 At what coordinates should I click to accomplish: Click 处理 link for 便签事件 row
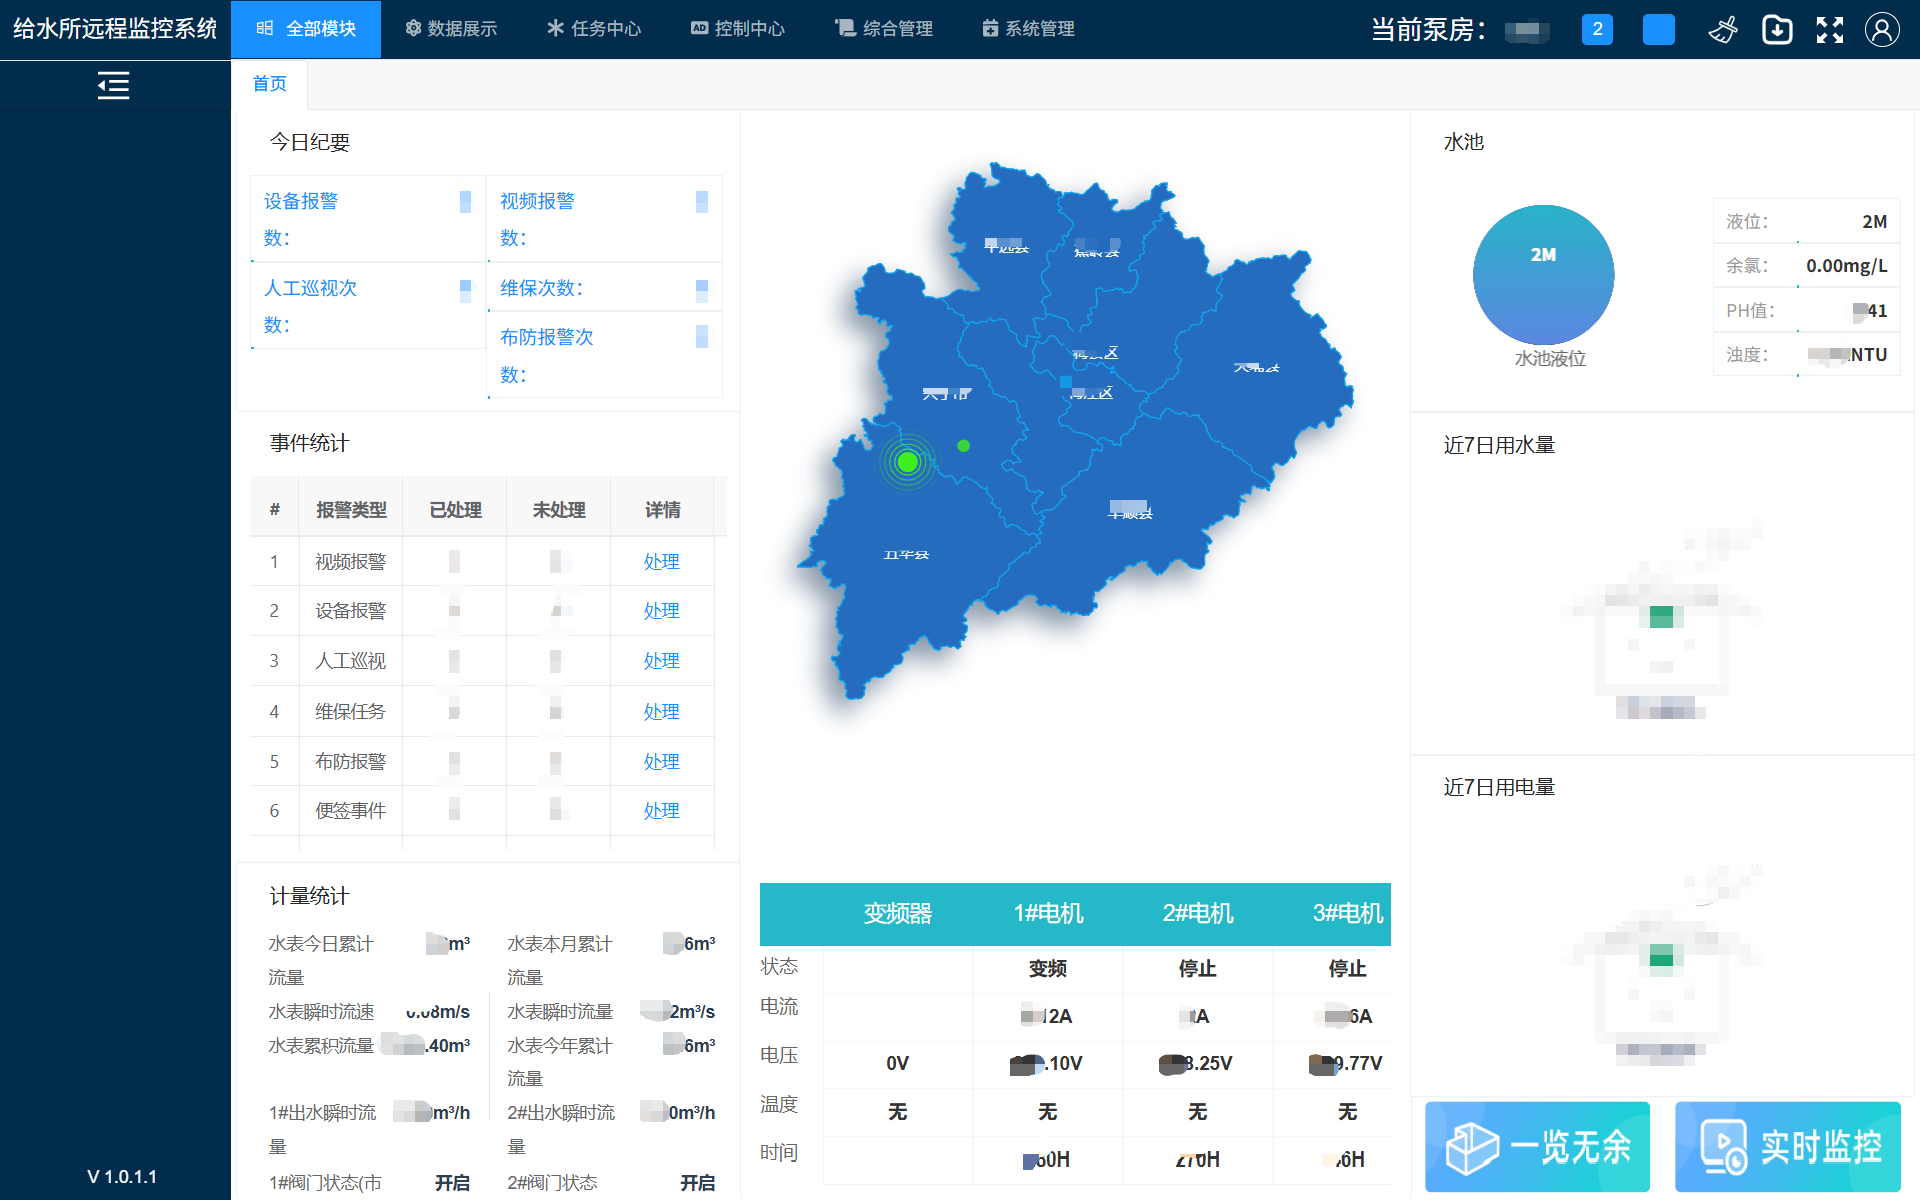click(661, 811)
